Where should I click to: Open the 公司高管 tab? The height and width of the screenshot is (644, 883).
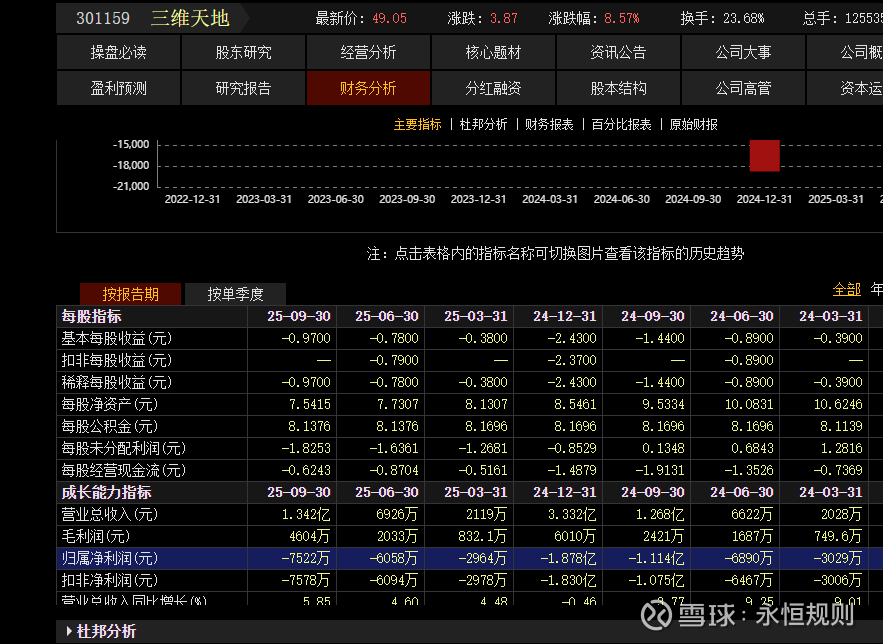coord(743,88)
